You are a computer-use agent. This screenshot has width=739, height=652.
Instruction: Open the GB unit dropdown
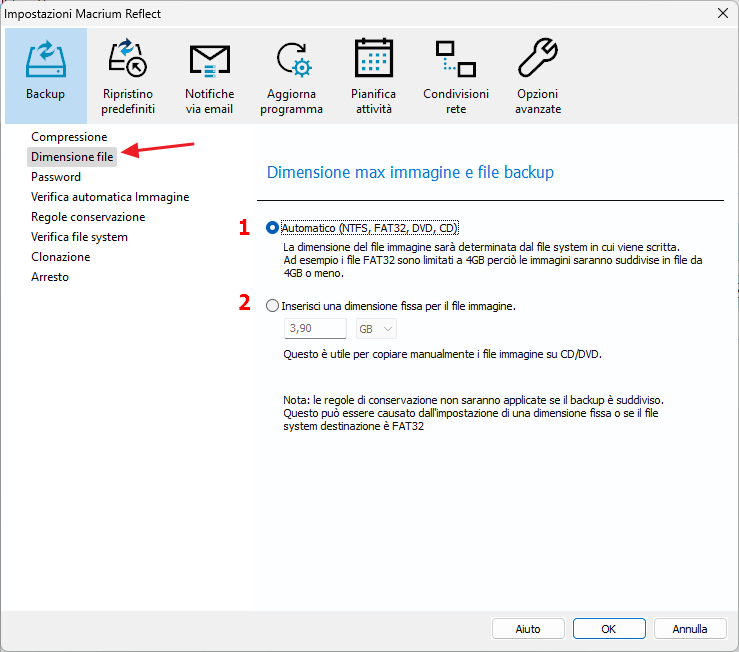(x=376, y=329)
